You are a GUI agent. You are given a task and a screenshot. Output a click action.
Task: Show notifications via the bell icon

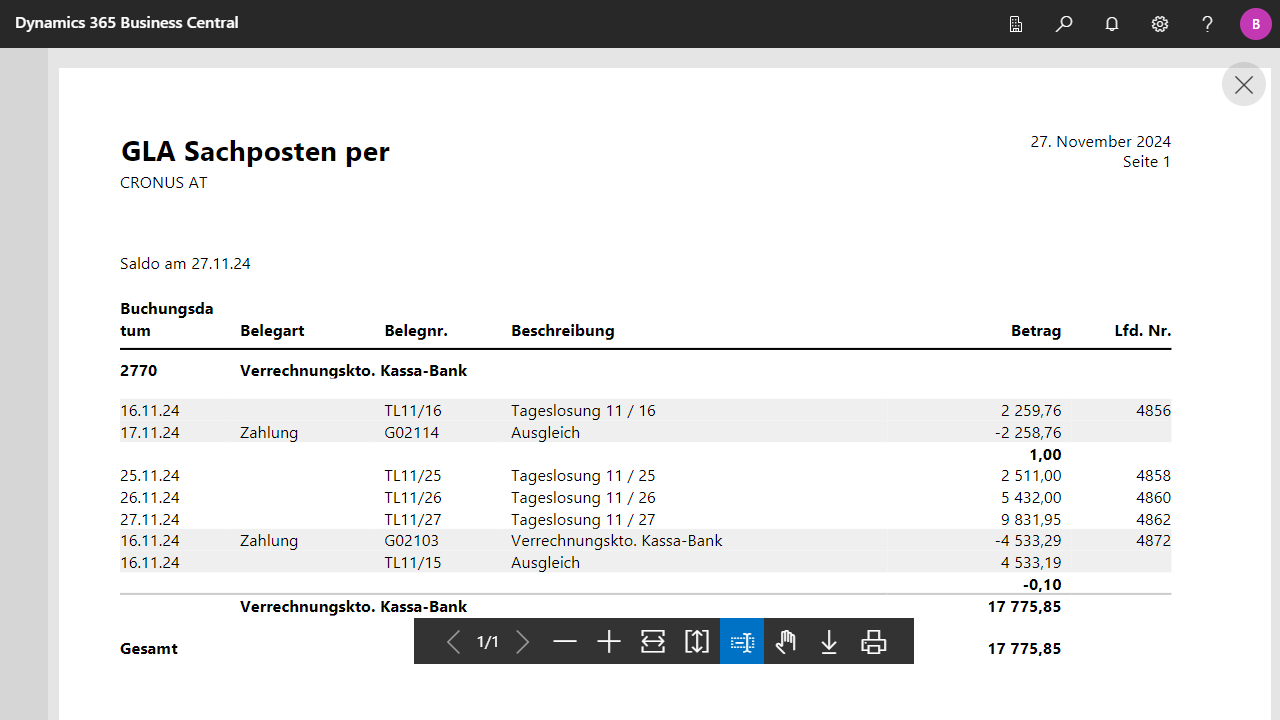[1112, 24]
